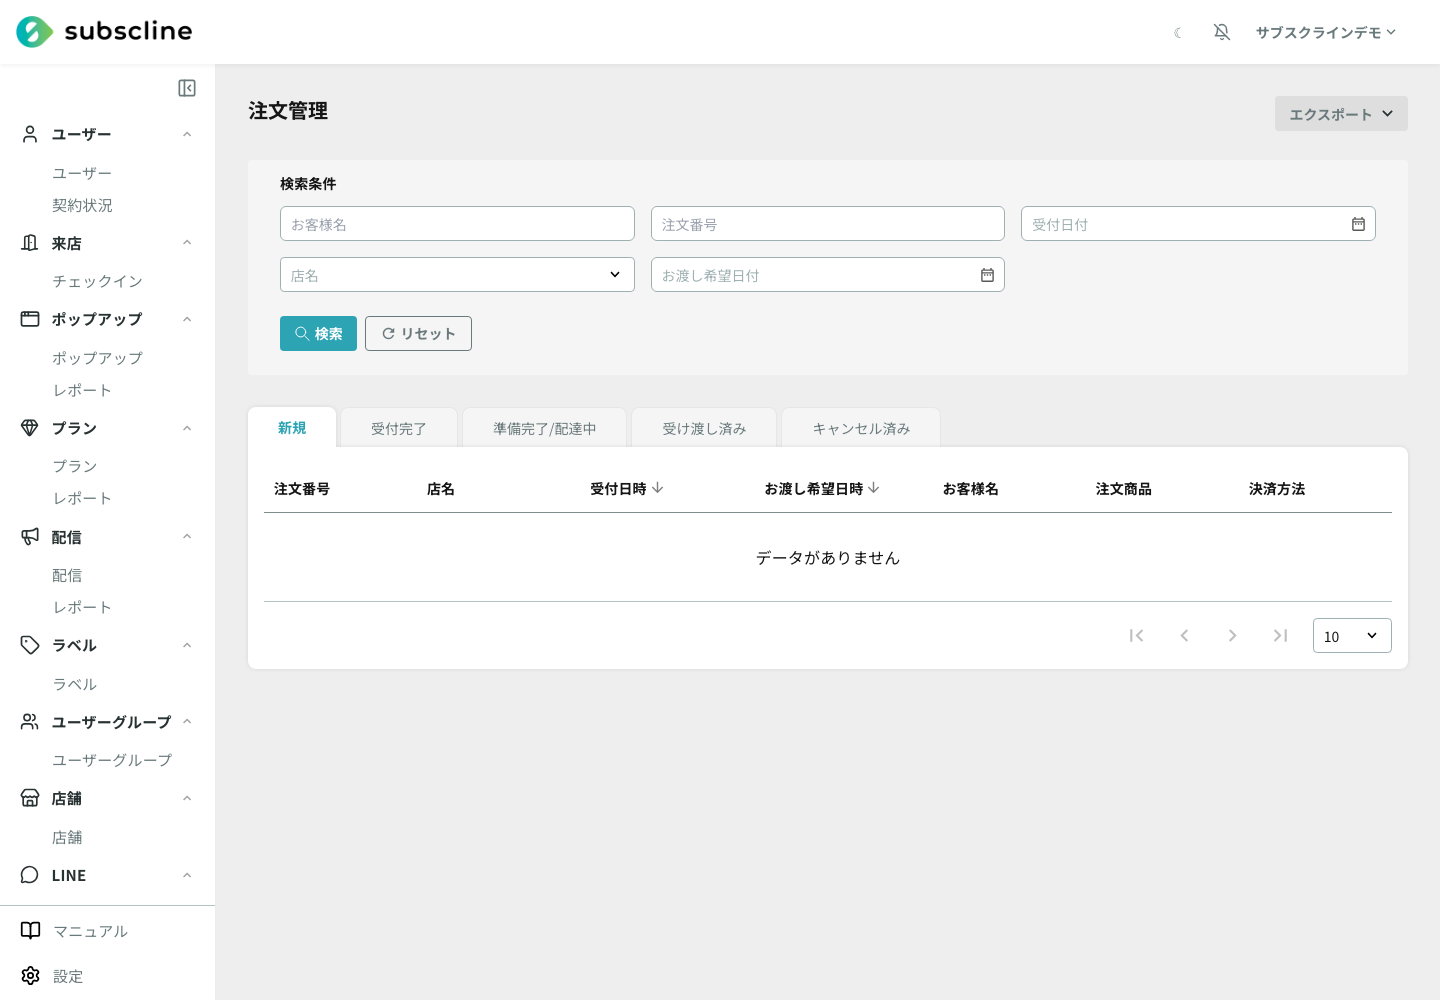Image resolution: width=1440 pixels, height=1000 pixels.
Task: Collapse the ユーザーグループ section chevron
Action: coord(187,722)
